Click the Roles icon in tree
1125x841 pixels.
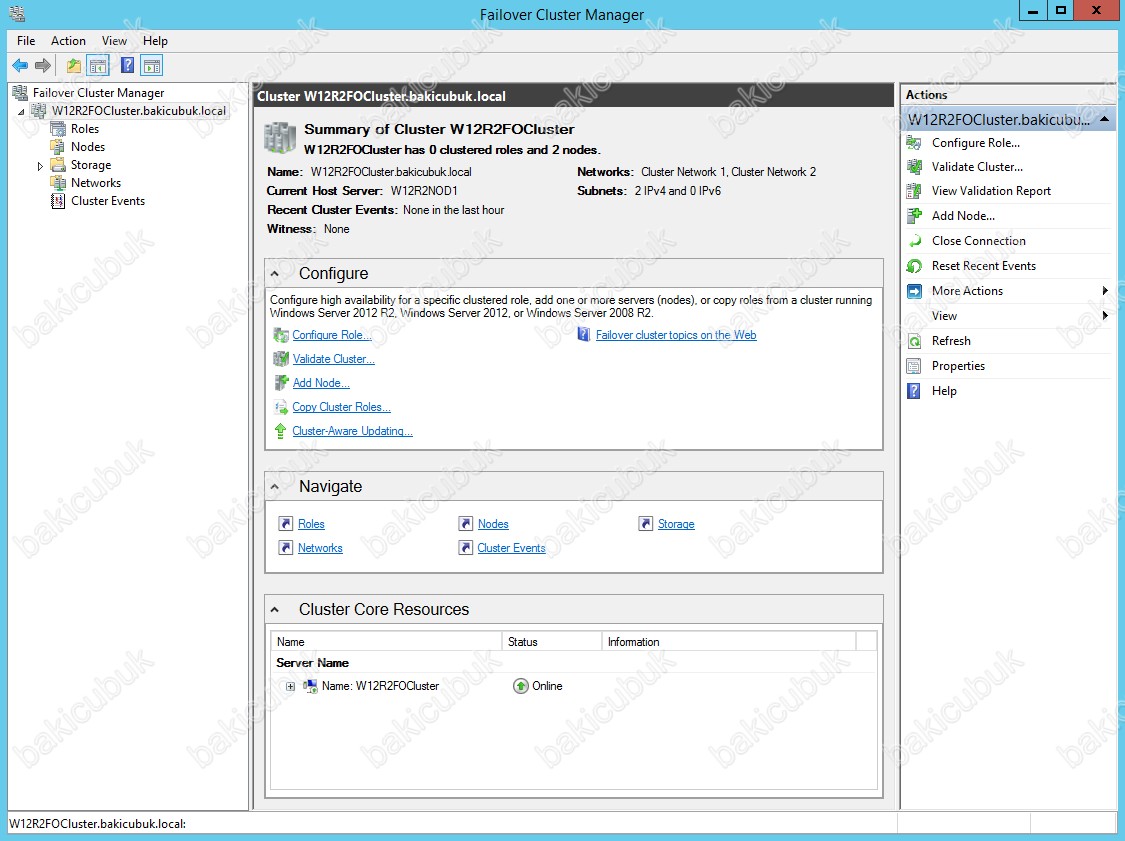pyautogui.click(x=58, y=129)
